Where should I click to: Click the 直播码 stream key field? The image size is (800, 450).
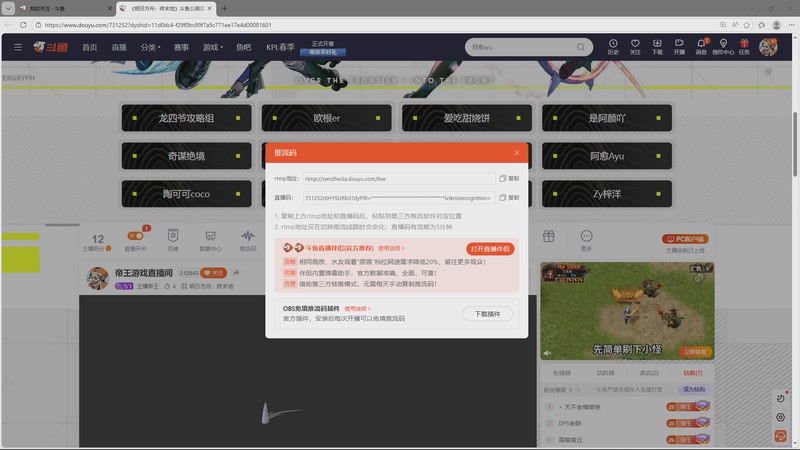pos(399,197)
